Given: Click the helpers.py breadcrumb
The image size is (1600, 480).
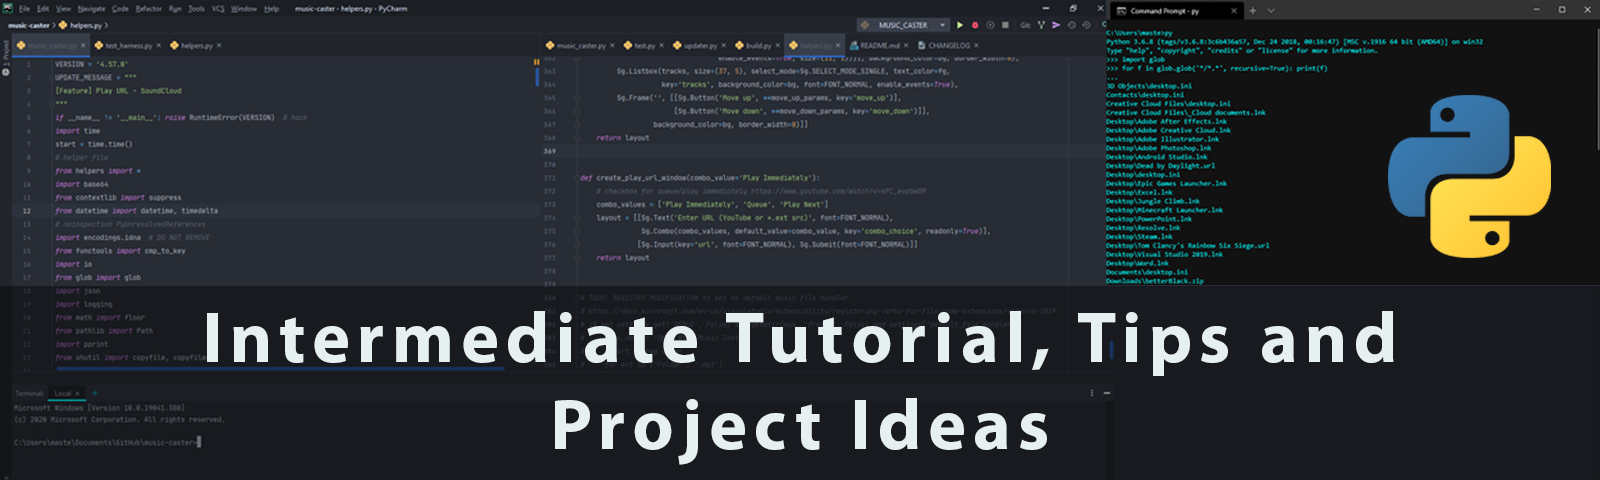Looking at the screenshot, I should 81,25.
